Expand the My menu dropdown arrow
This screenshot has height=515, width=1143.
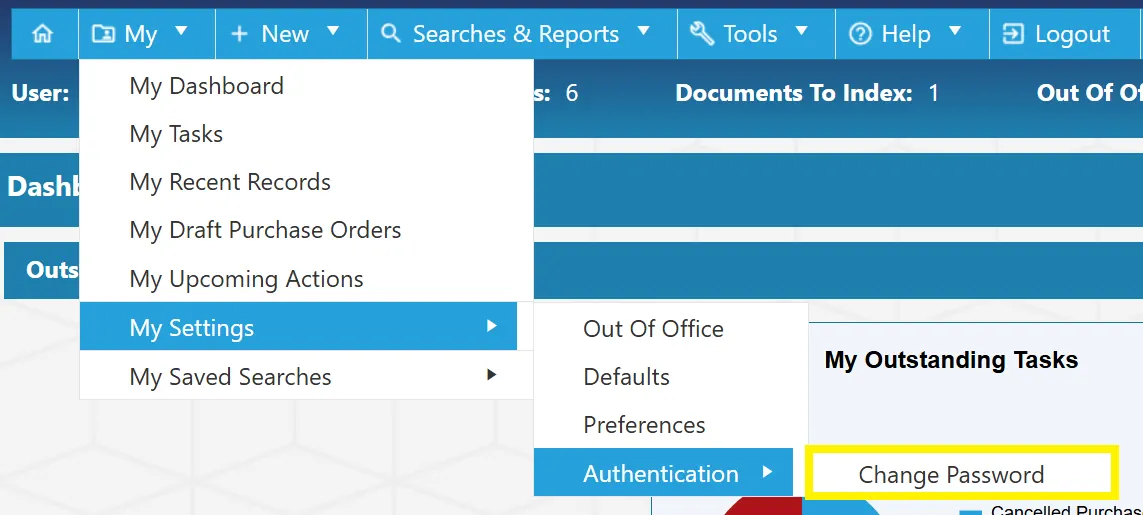(182, 31)
